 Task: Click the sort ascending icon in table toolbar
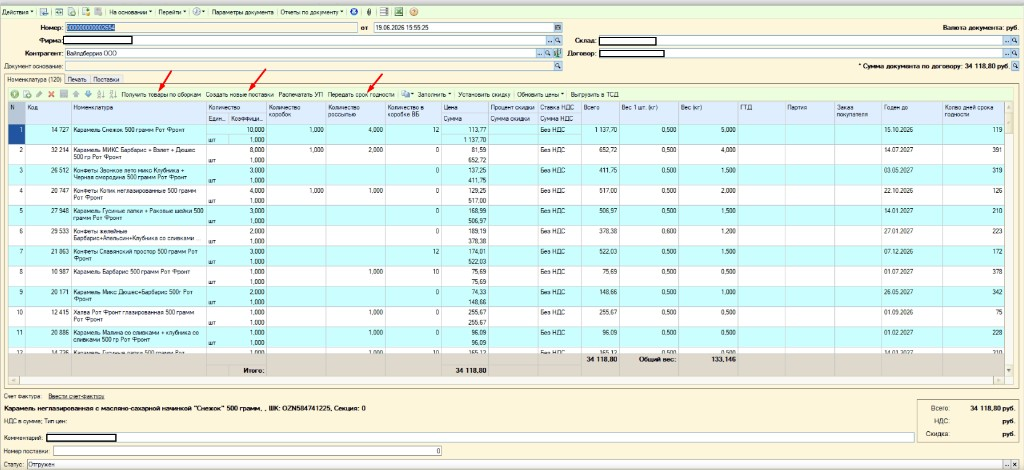point(101,95)
